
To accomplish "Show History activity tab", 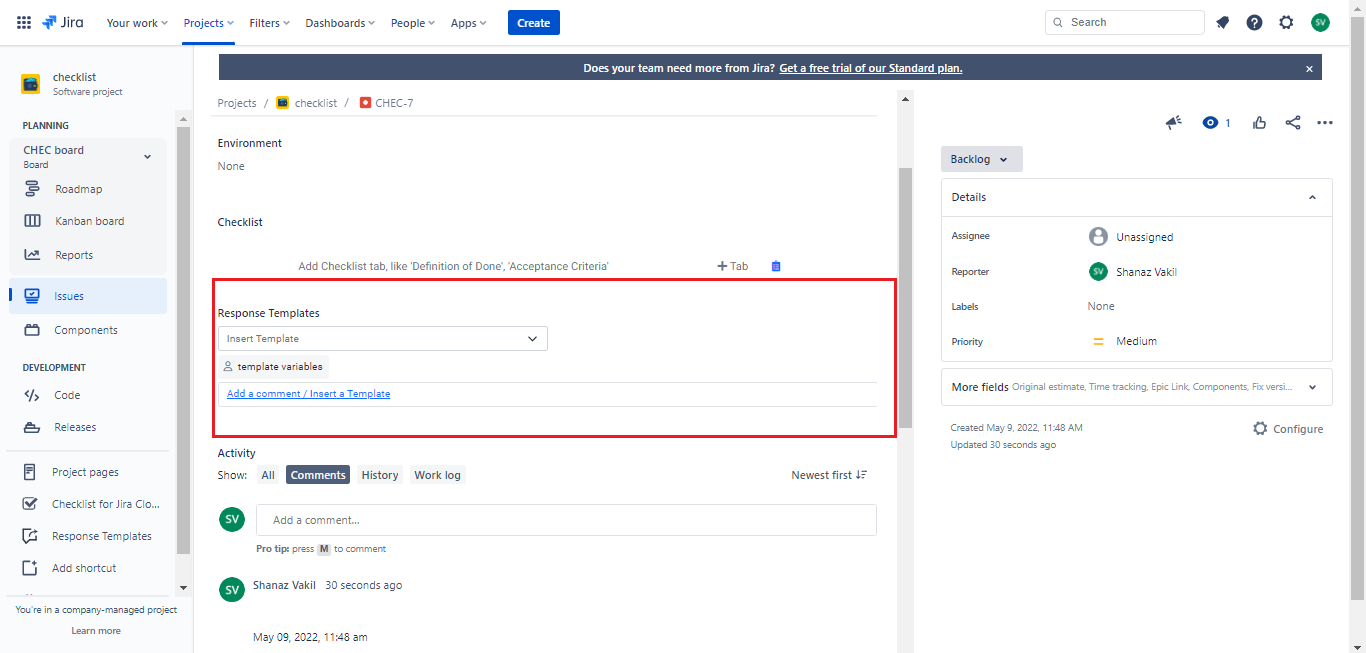I will tap(380, 475).
